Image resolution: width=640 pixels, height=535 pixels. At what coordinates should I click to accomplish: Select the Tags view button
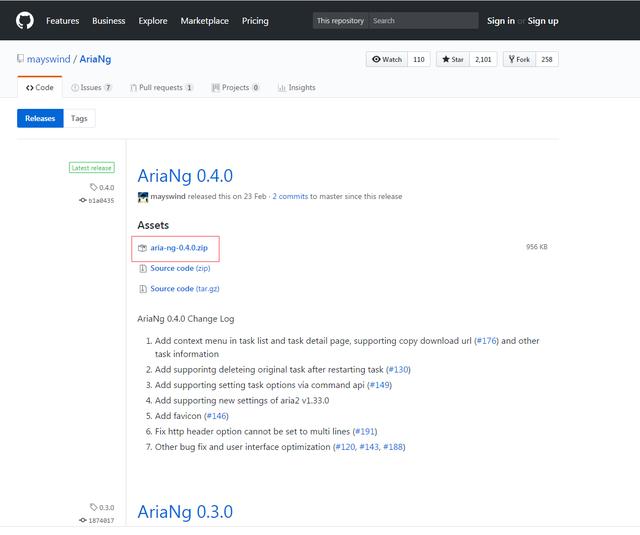point(79,118)
